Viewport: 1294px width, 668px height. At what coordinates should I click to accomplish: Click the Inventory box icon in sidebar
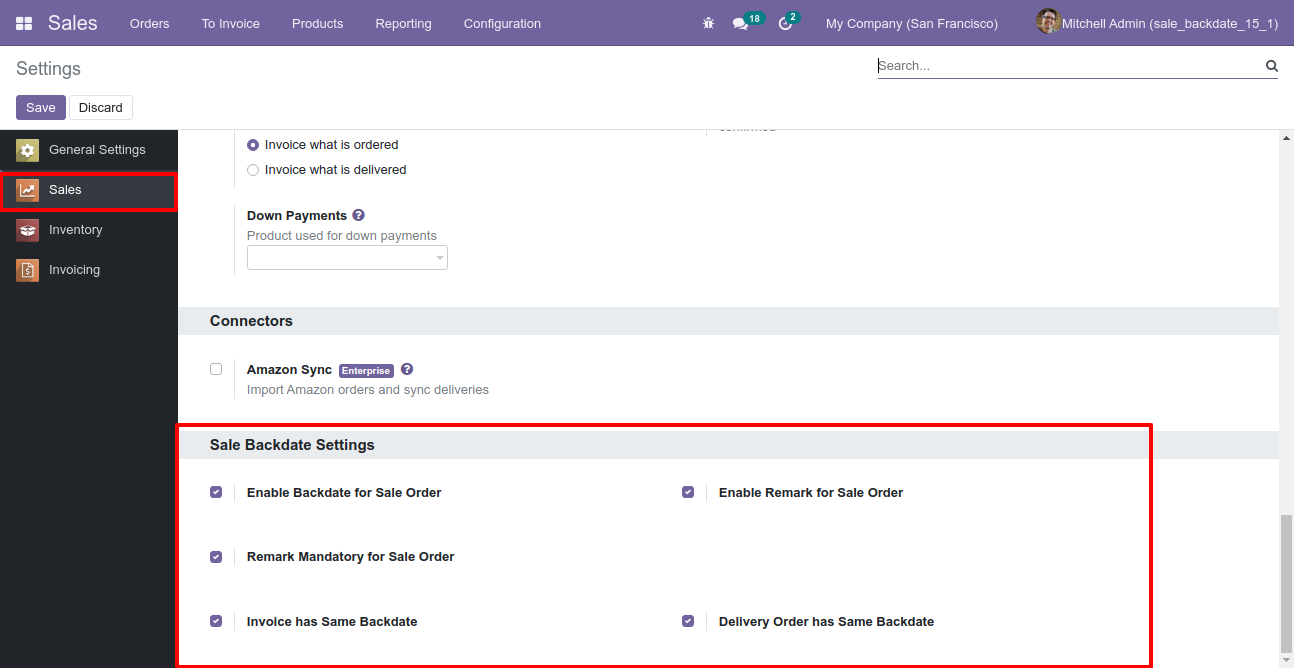28,230
